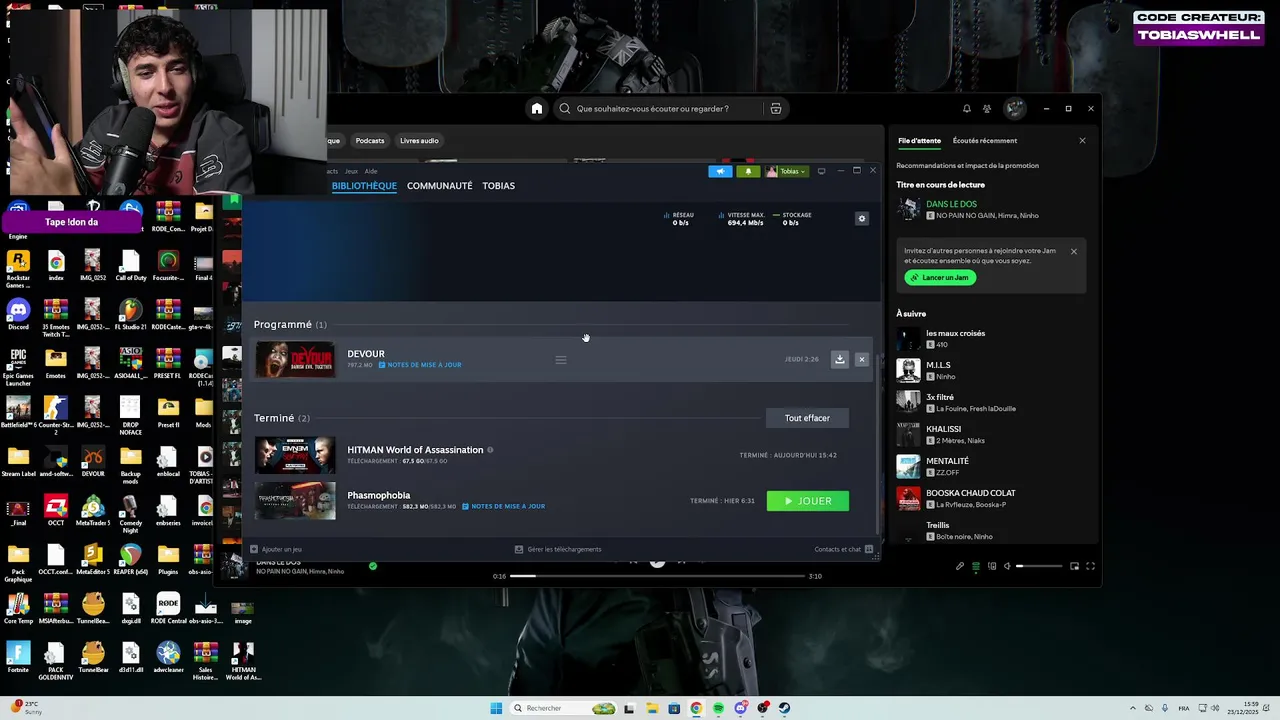Screen dimensions: 1280x720
Task: Switch to the Écoutés récemment tab
Action: pyautogui.click(x=985, y=141)
